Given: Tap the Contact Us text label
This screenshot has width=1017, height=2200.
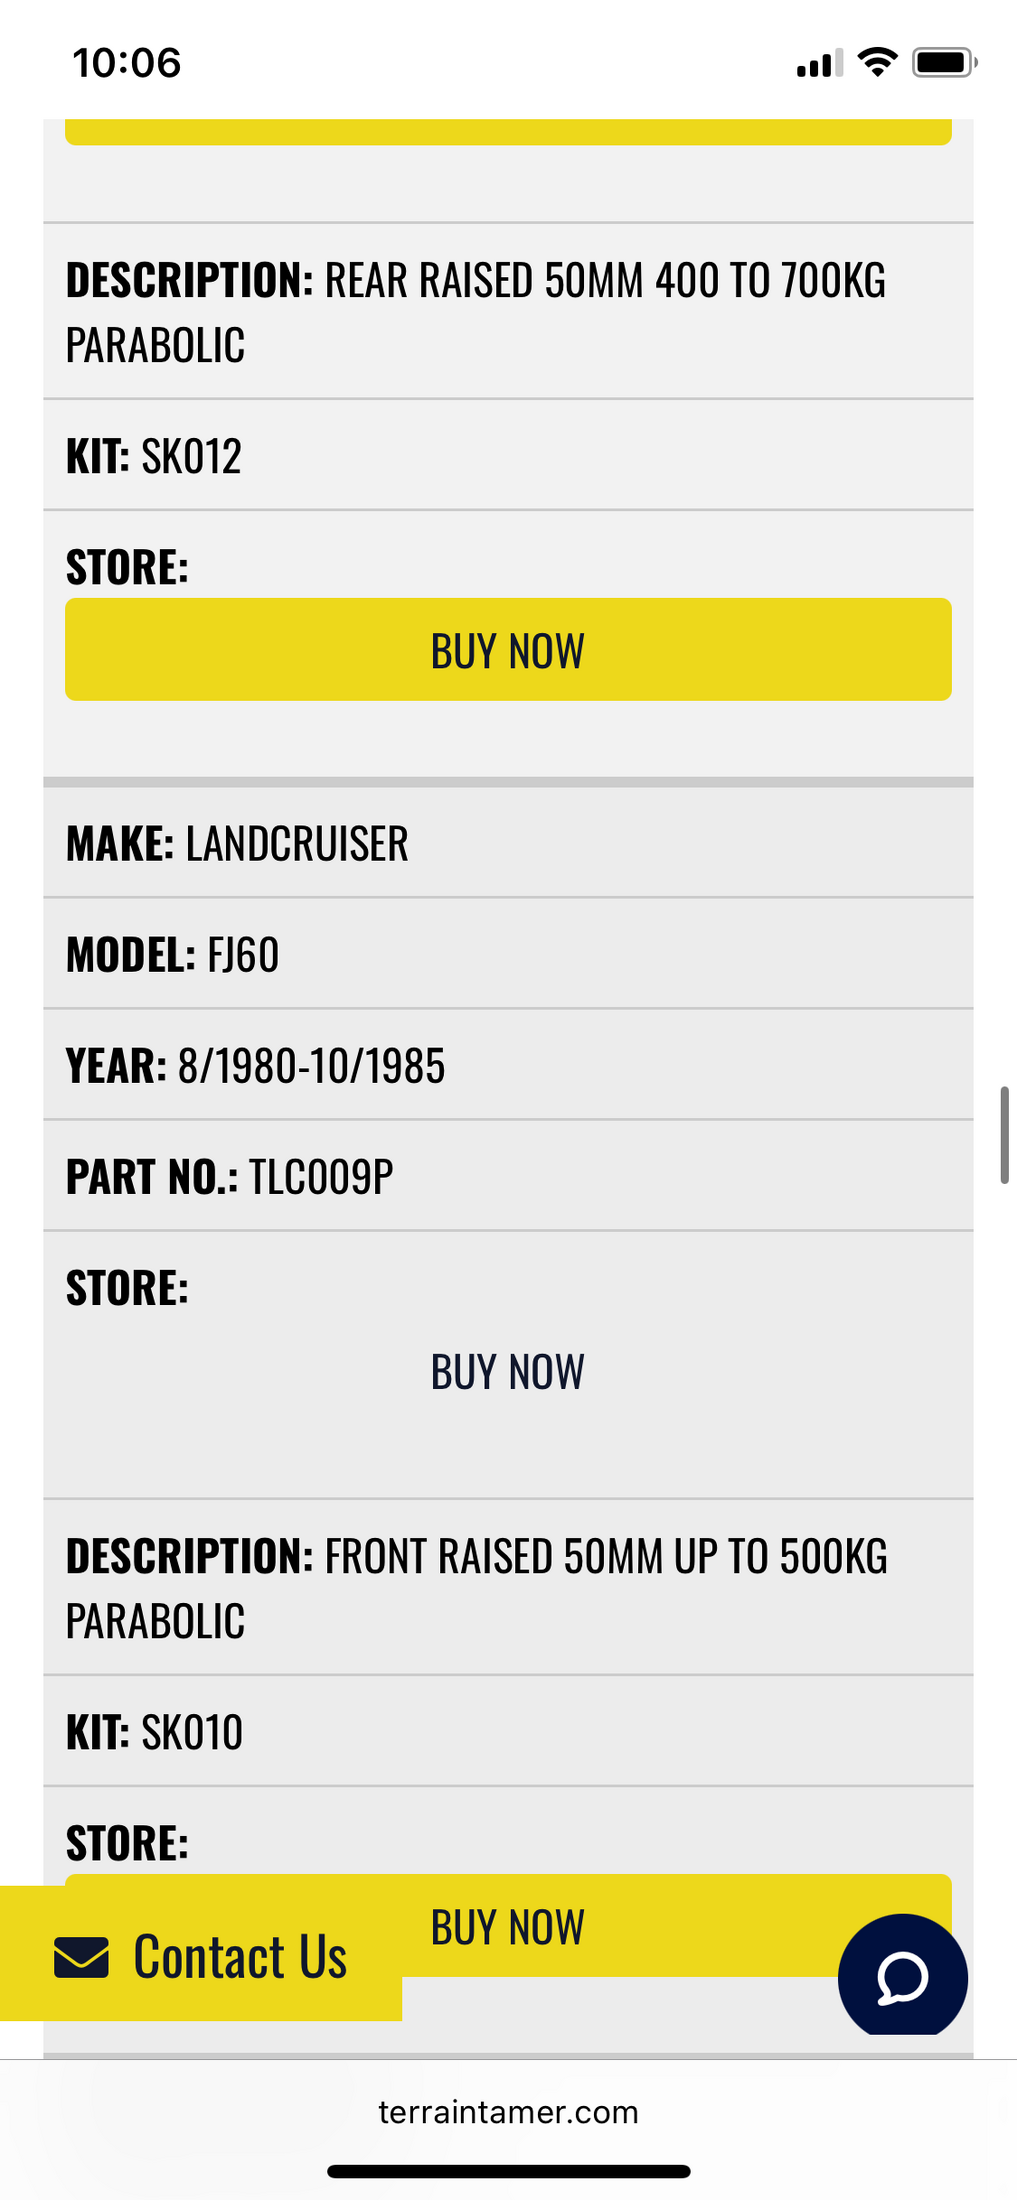Looking at the screenshot, I should tap(240, 1957).
